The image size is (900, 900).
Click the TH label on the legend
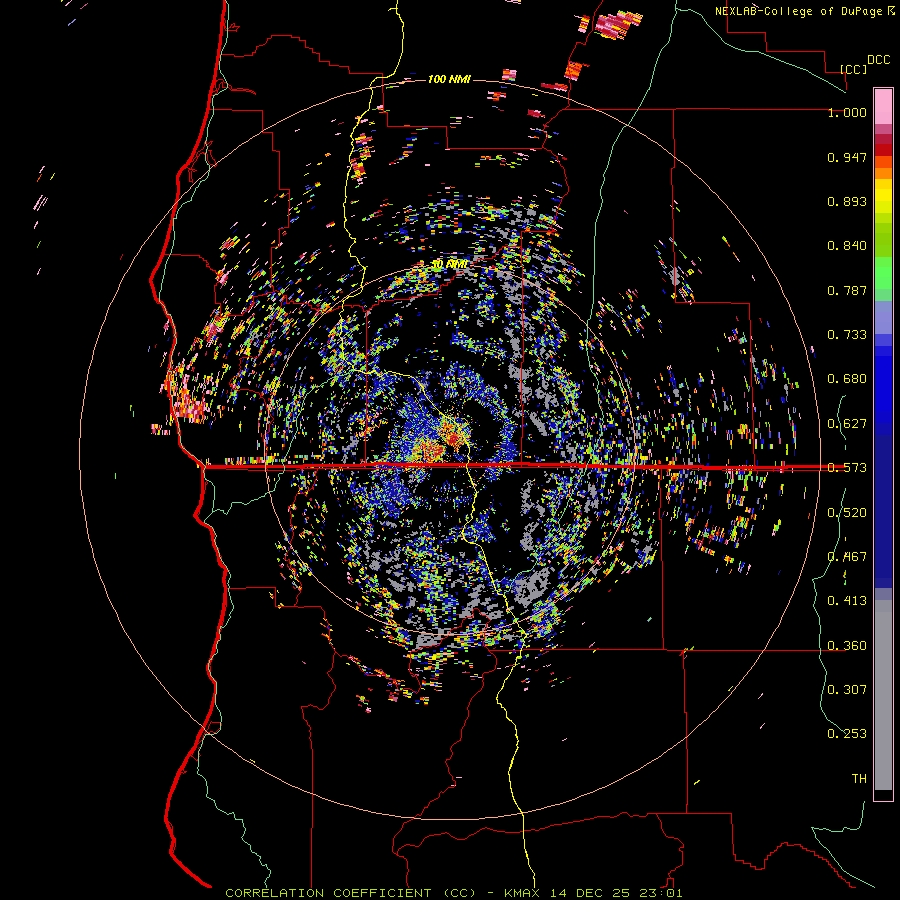[859, 779]
